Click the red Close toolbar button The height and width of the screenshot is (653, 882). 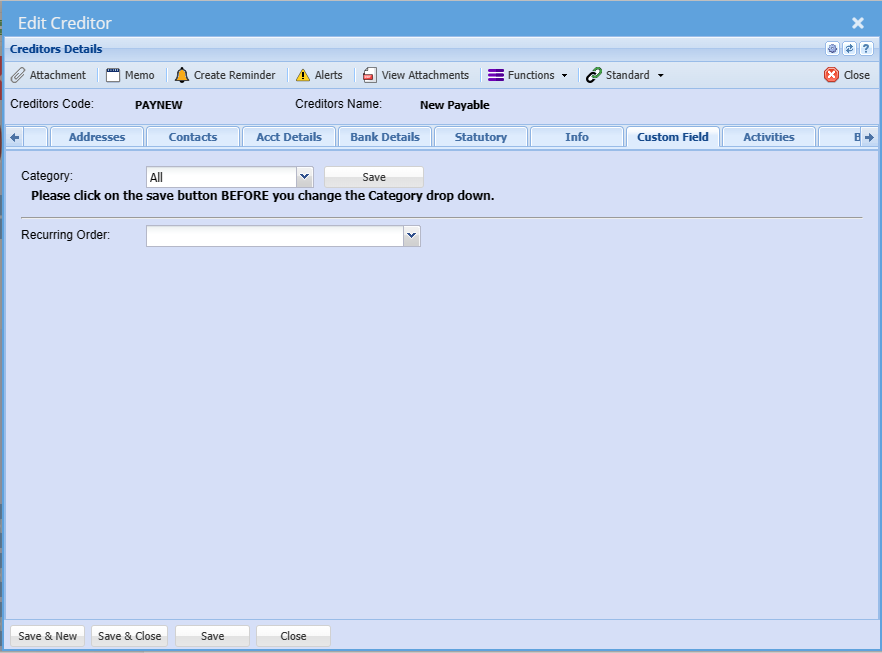[846, 75]
